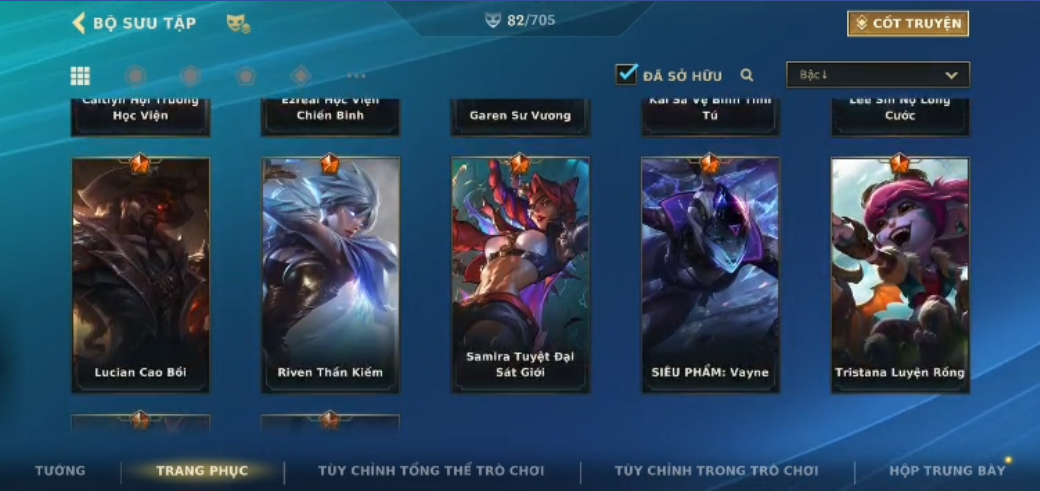Click the Cốt Truyện button

coord(908,23)
